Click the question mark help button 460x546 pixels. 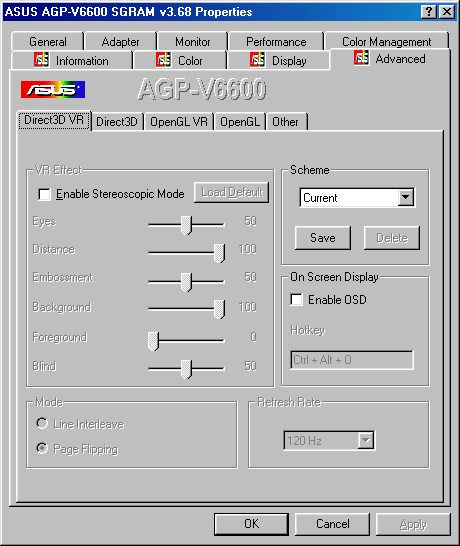429,12
